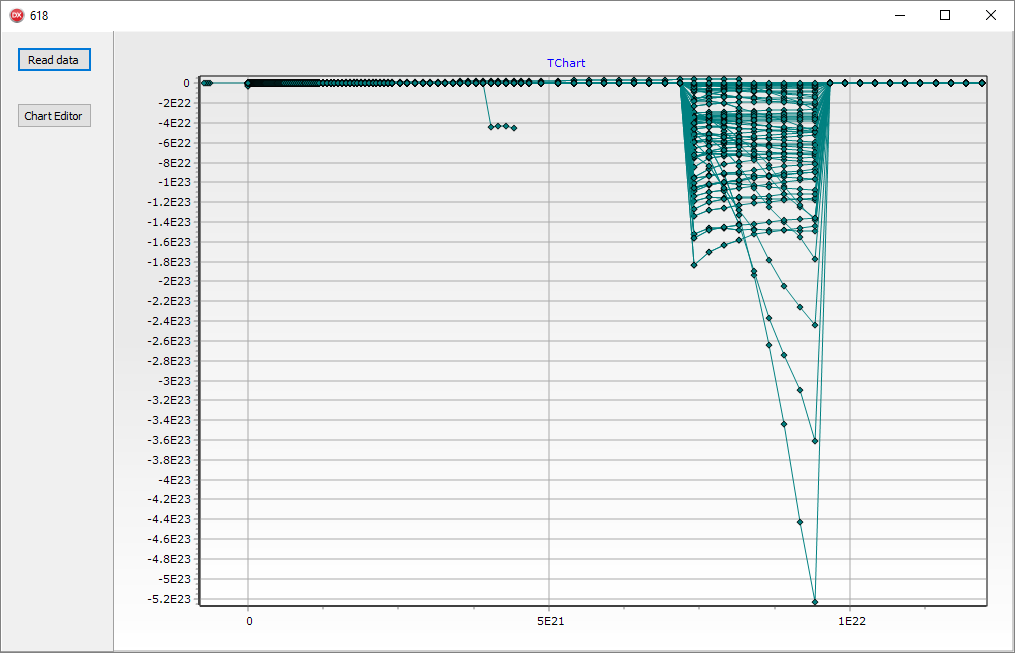Click the Y-axis label -8E22
The image size is (1015, 653).
[x=175, y=162]
